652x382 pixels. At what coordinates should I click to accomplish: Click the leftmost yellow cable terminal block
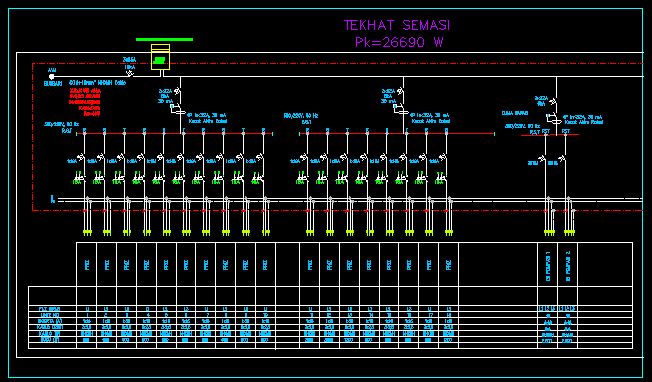tap(87, 233)
